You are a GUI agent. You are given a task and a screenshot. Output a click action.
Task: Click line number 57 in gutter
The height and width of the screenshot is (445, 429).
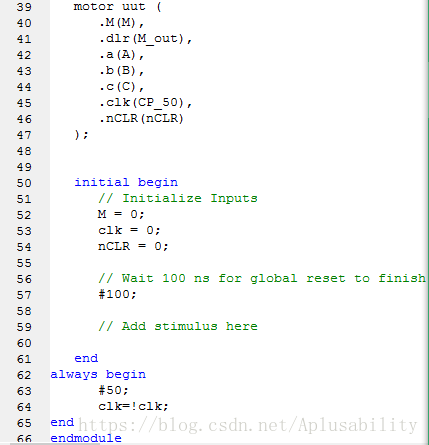[24, 295]
